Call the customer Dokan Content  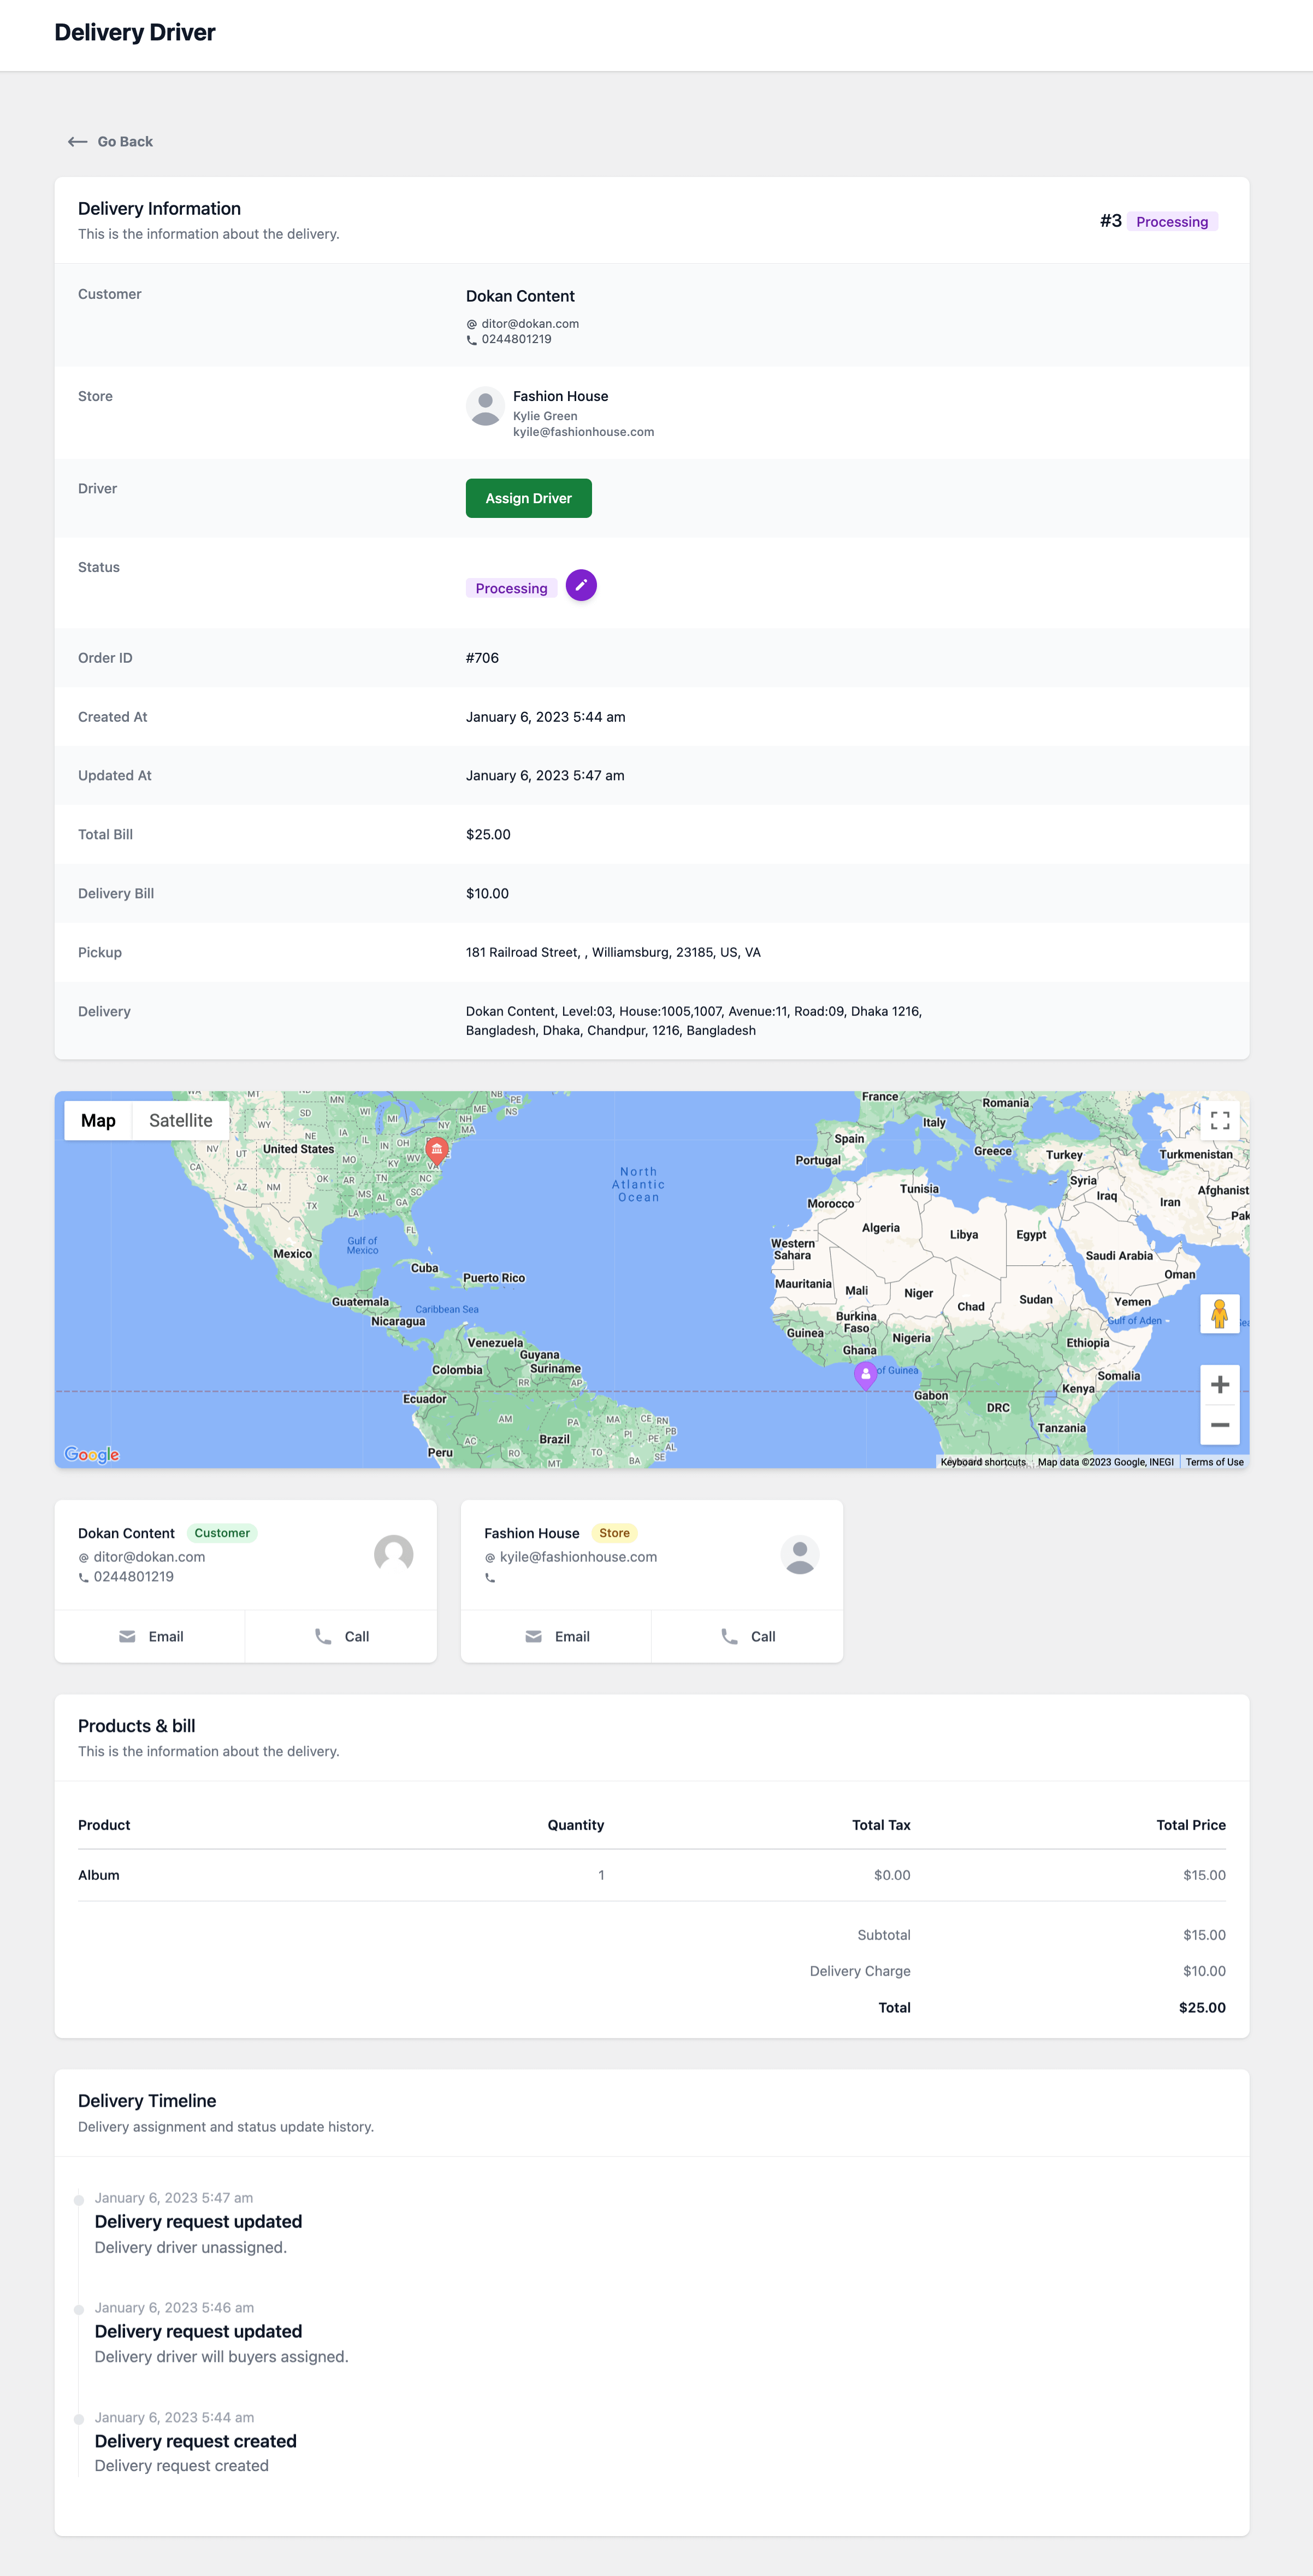(x=341, y=1637)
